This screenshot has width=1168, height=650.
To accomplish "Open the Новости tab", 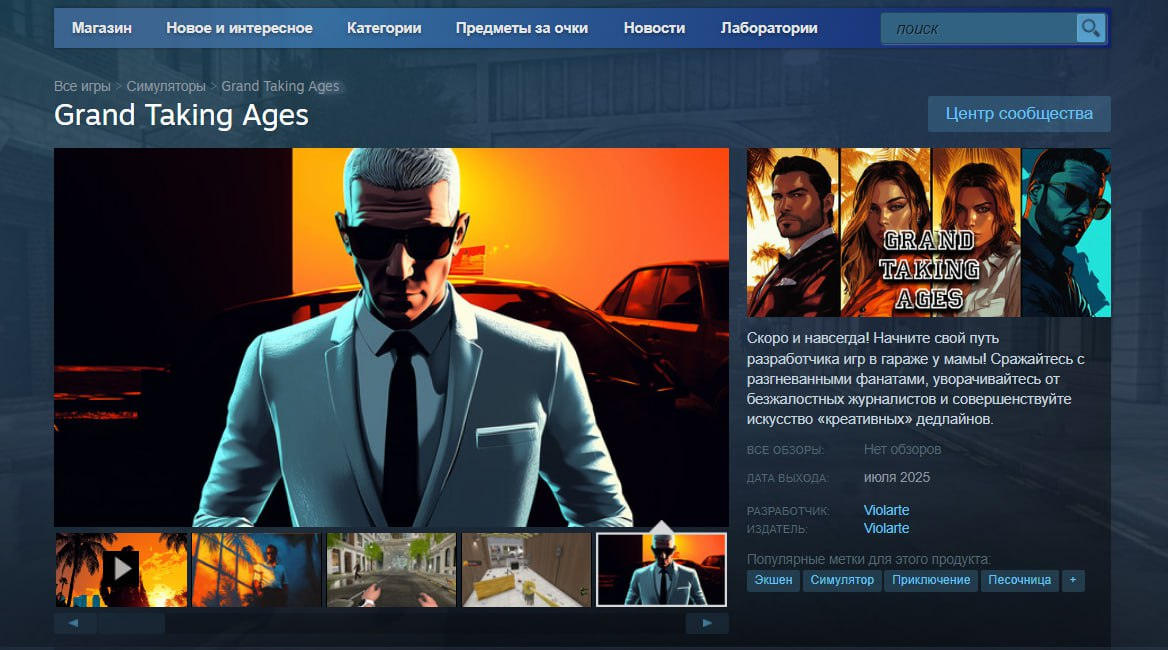I will click(654, 28).
